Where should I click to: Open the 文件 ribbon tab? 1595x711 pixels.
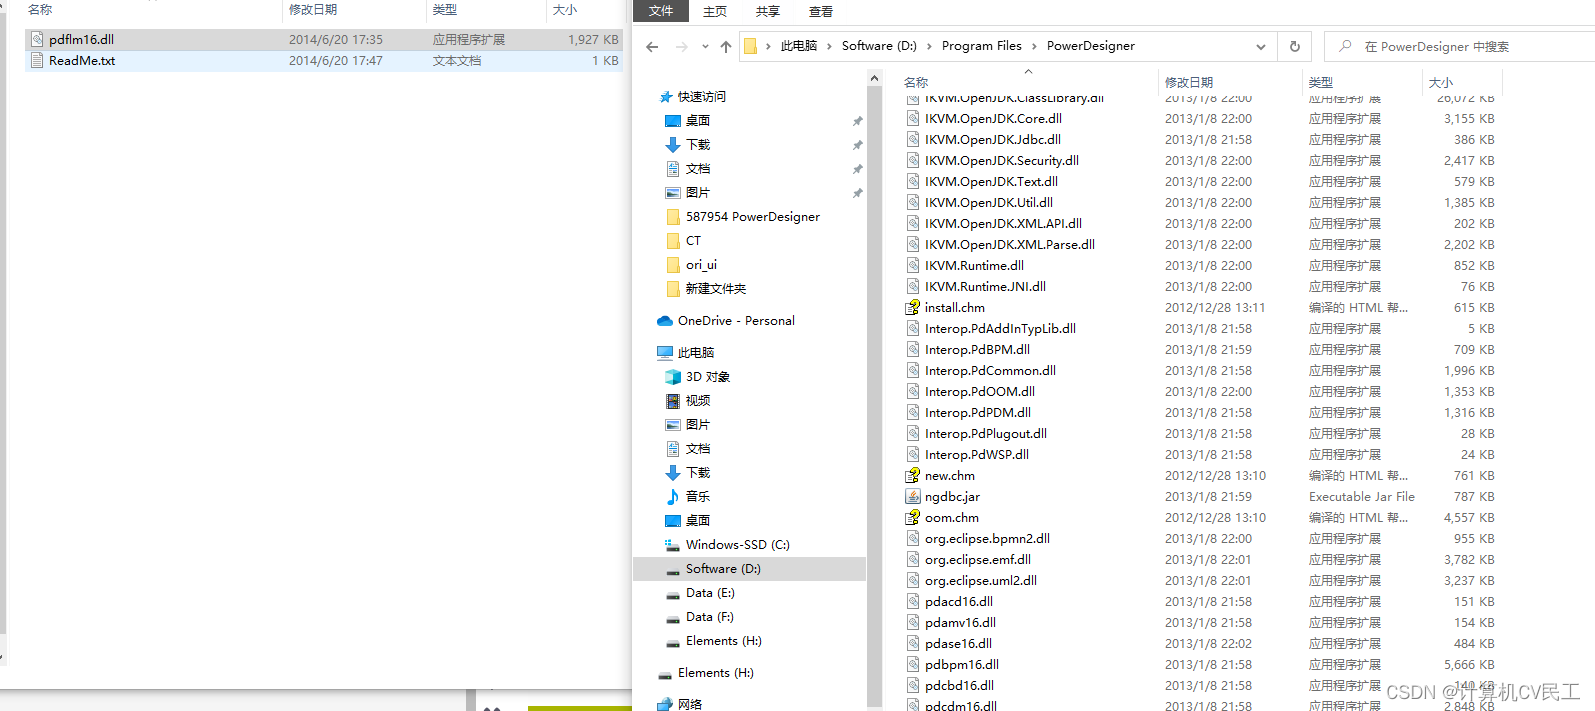(661, 11)
